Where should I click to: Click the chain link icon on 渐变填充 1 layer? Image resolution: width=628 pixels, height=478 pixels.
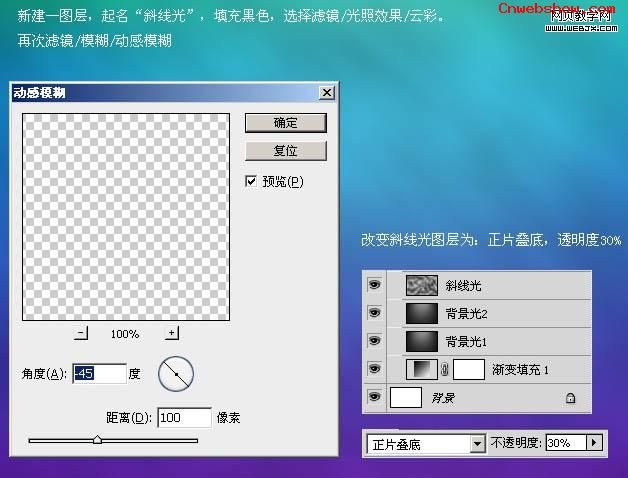pos(444,369)
